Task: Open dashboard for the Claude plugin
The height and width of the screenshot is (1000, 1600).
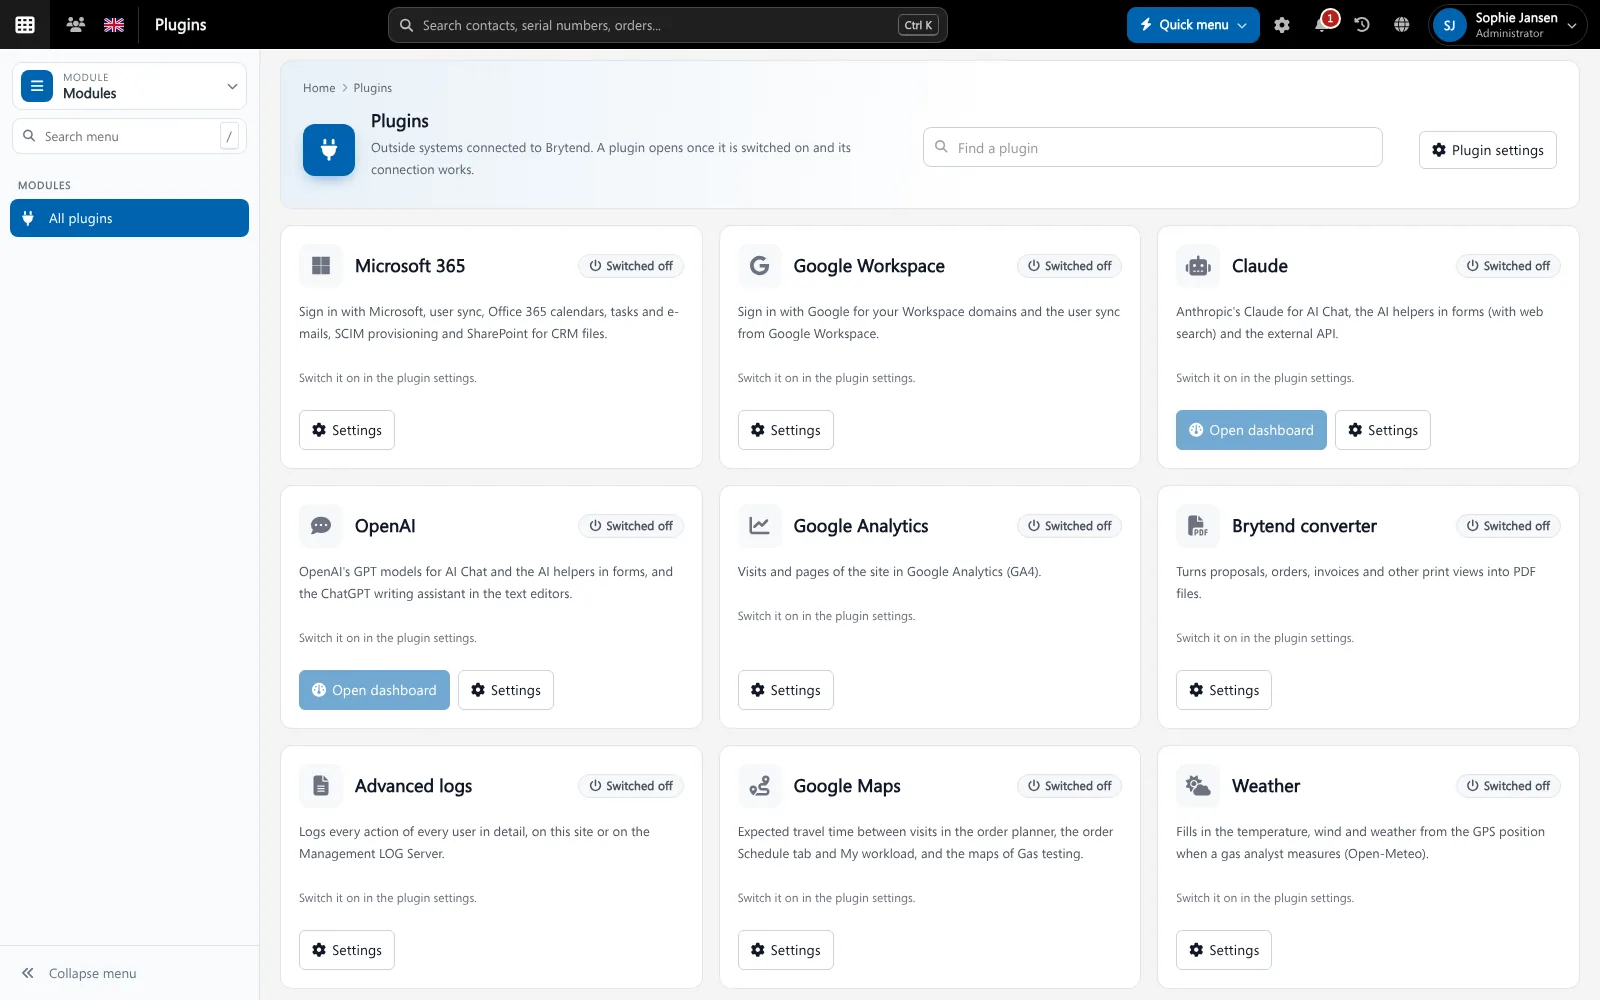Action: click(1251, 430)
